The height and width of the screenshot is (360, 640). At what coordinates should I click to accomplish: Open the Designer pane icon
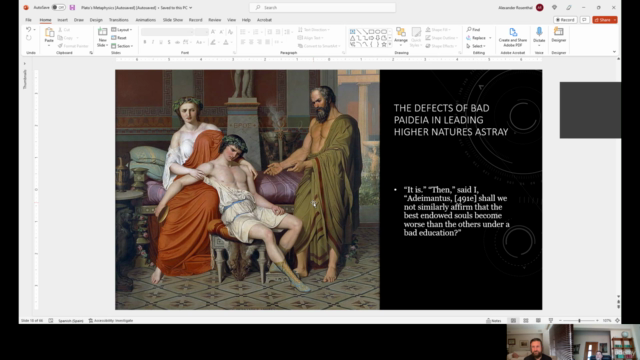558,32
